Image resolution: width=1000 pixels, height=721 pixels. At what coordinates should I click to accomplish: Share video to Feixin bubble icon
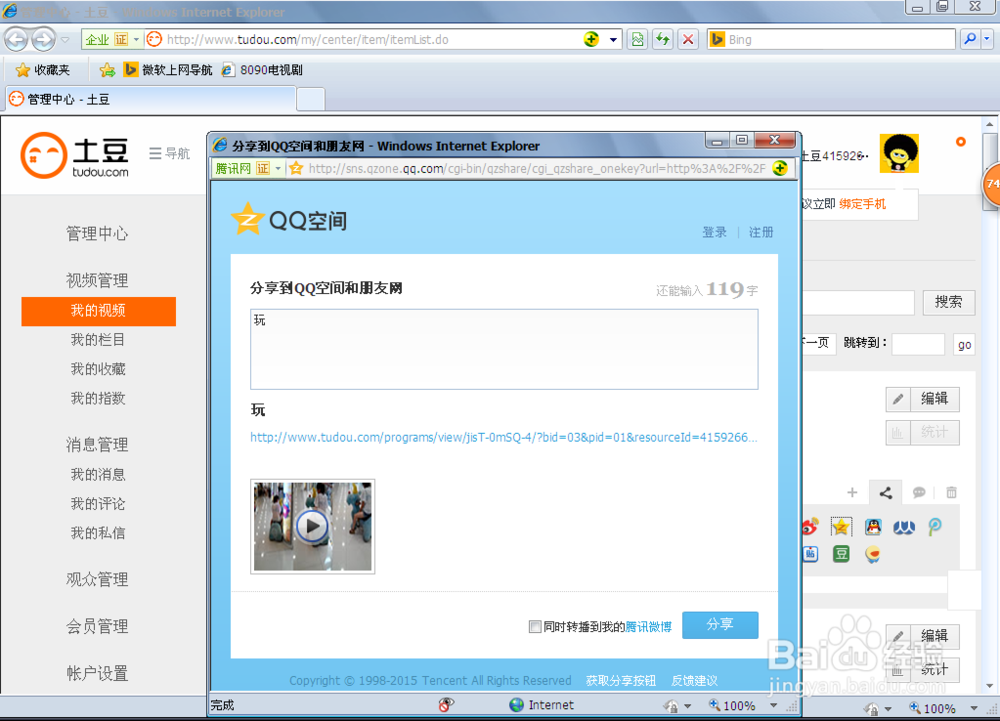click(872, 554)
